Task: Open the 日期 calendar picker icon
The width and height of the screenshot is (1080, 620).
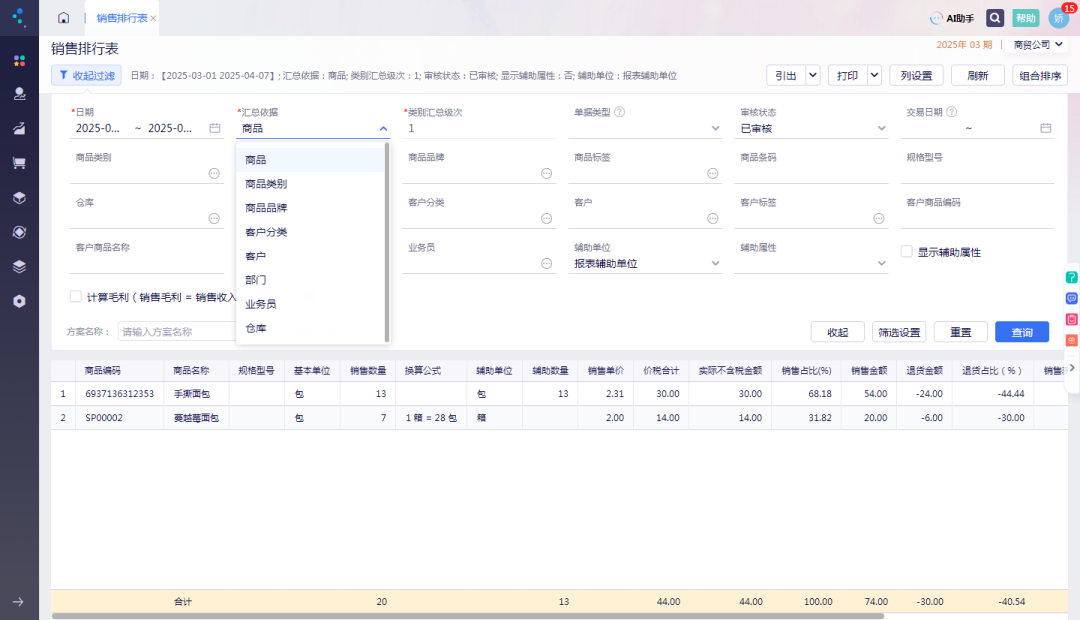Action: point(215,128)
